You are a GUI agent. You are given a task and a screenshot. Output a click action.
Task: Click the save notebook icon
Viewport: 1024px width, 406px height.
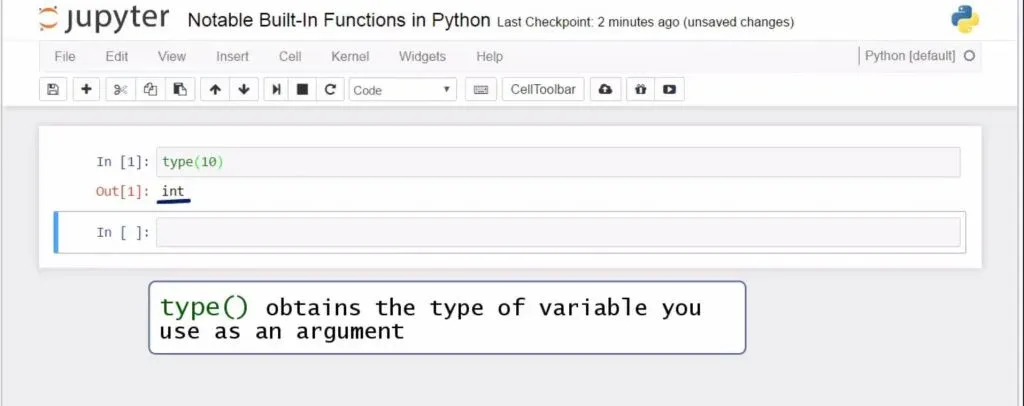(53, 90)
